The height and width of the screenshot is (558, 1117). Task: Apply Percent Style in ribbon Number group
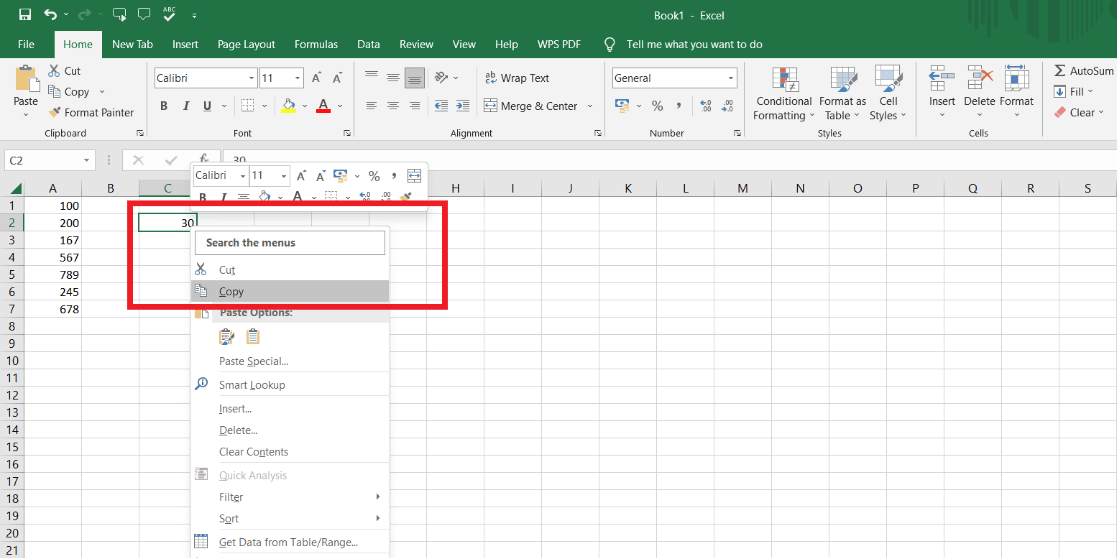pyautogui.click(x=657, y=106)
